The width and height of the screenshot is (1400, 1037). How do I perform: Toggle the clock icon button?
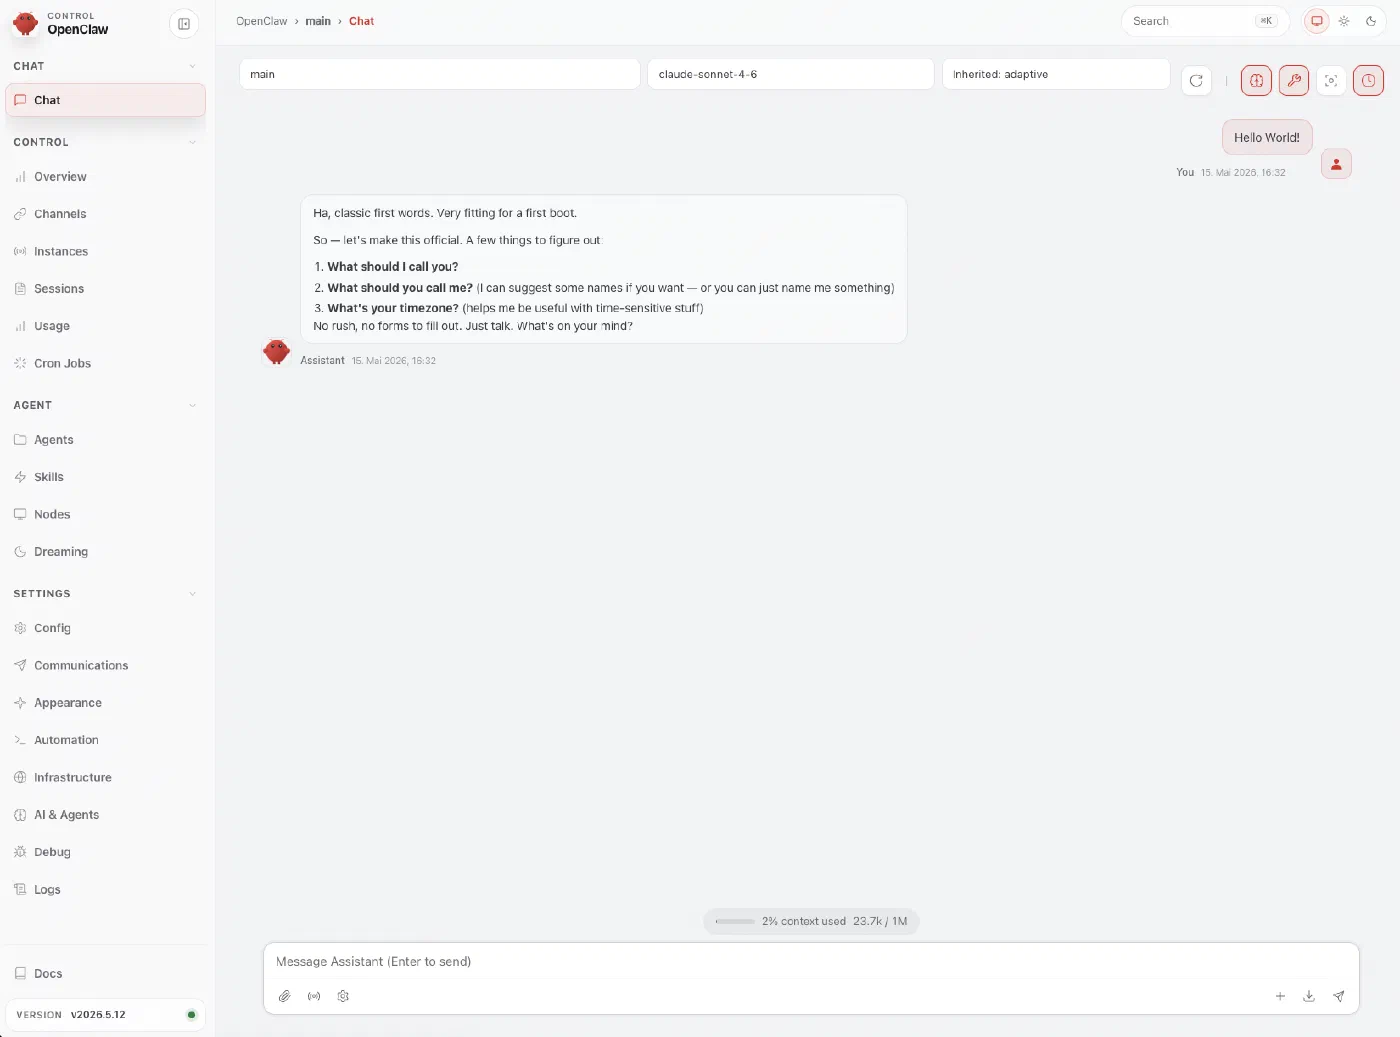[x=1368, y=81]
